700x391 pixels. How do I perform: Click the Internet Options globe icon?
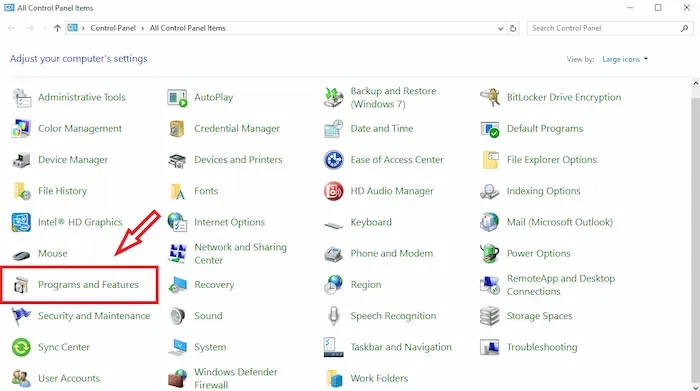click(177, 222)
